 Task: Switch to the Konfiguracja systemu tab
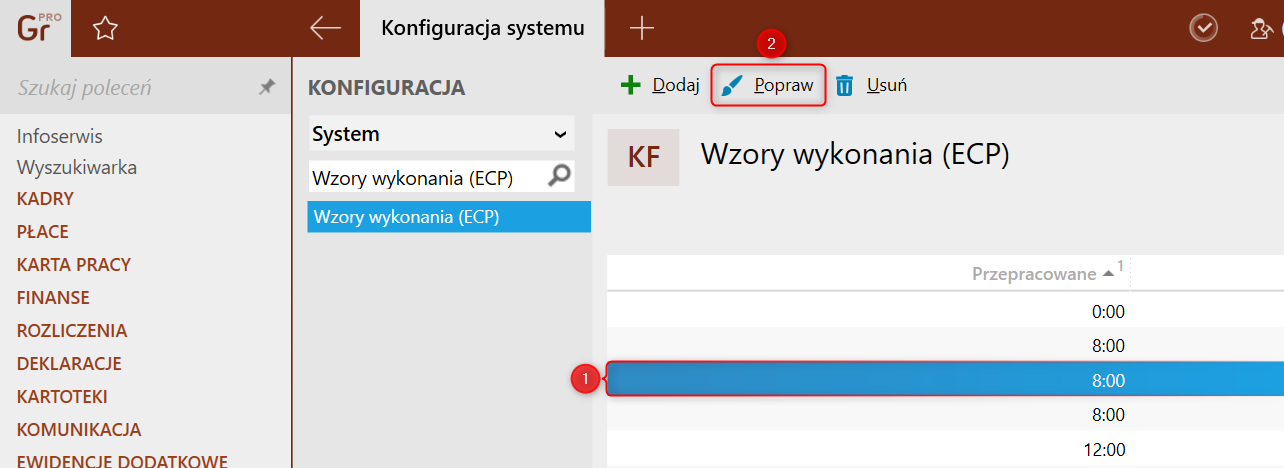point(483,28)
